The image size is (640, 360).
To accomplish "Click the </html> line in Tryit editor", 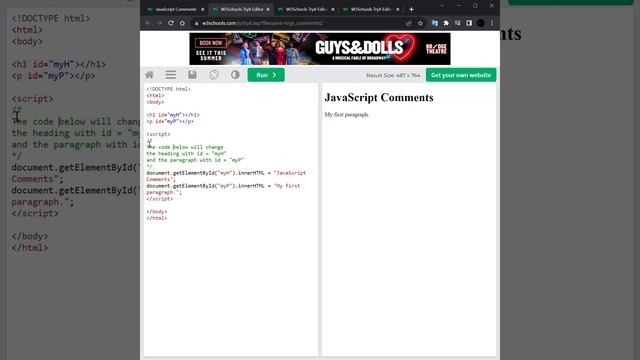I will pyautogui.click(x=157, y=218).
